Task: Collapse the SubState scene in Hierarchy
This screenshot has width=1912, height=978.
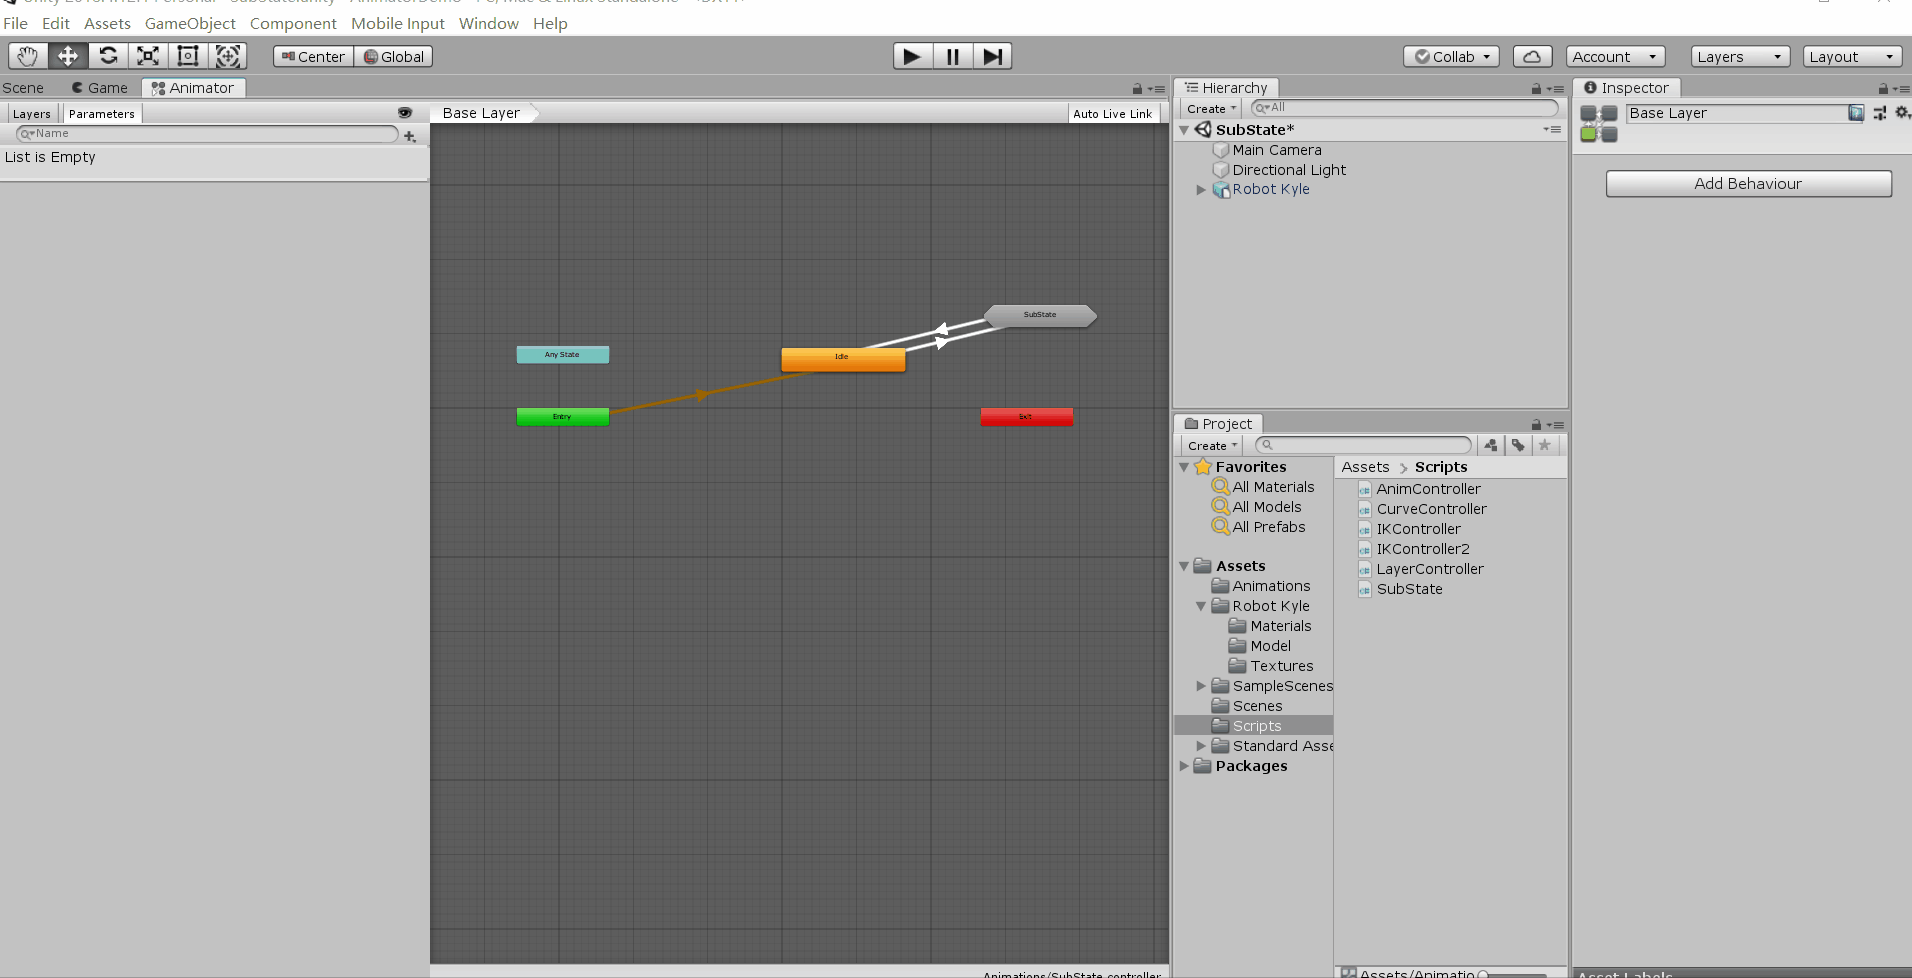Action: pyautogui.click(x=1184, y=130)
